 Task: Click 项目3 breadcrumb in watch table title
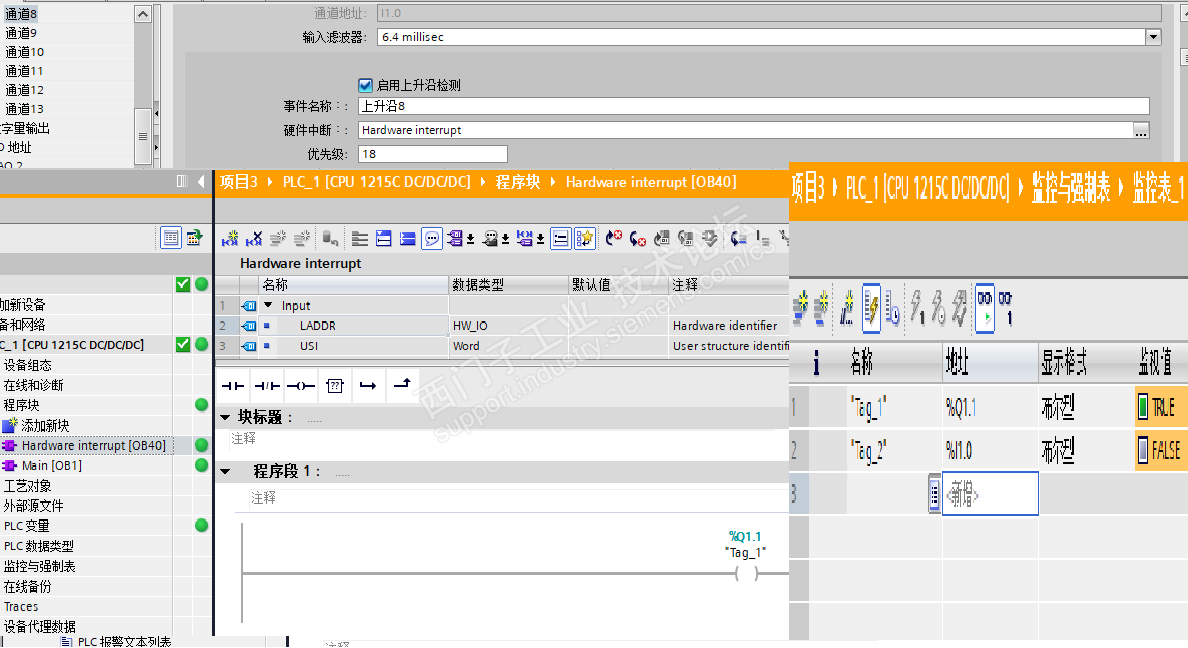pos(808,187)
